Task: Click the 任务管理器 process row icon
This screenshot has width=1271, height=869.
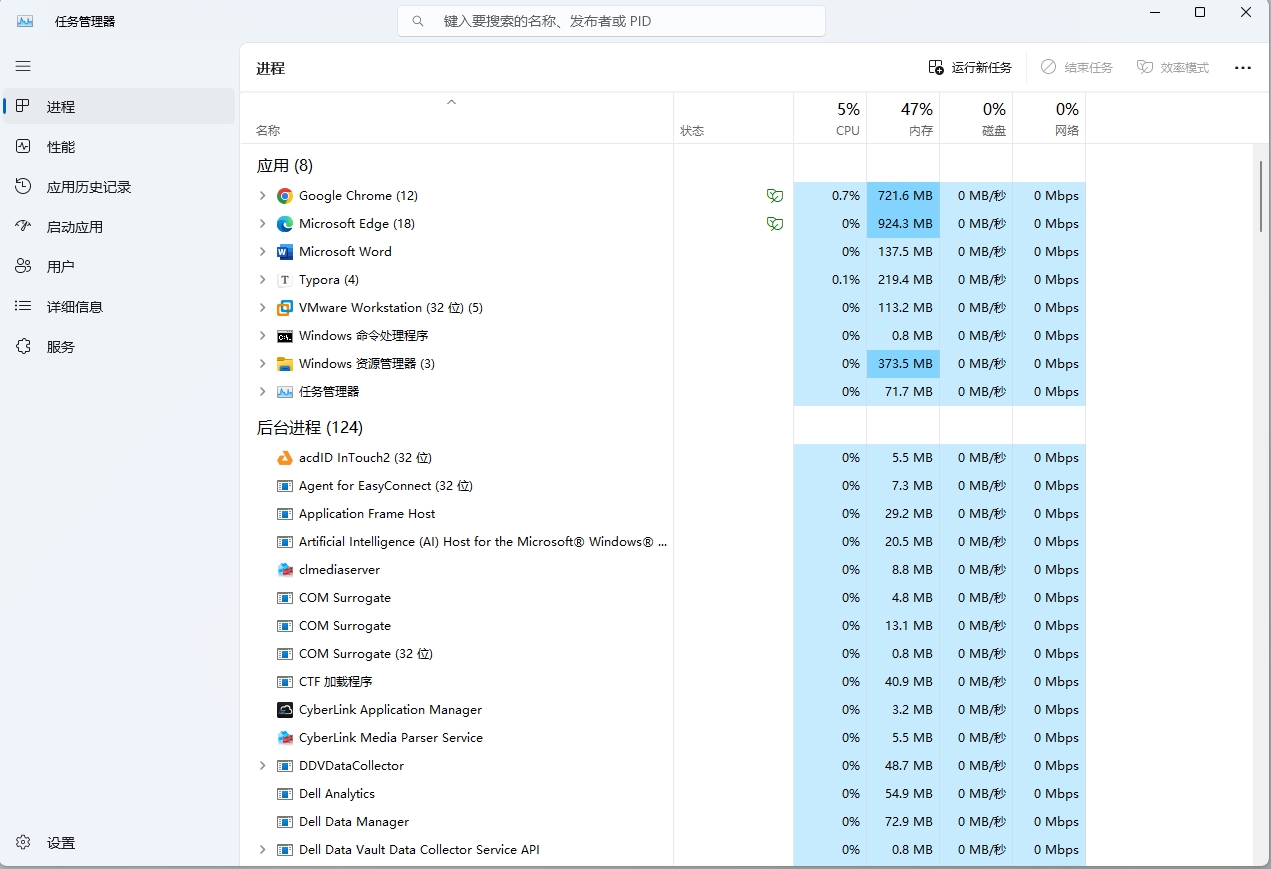Action: click(x=285, y=392)
